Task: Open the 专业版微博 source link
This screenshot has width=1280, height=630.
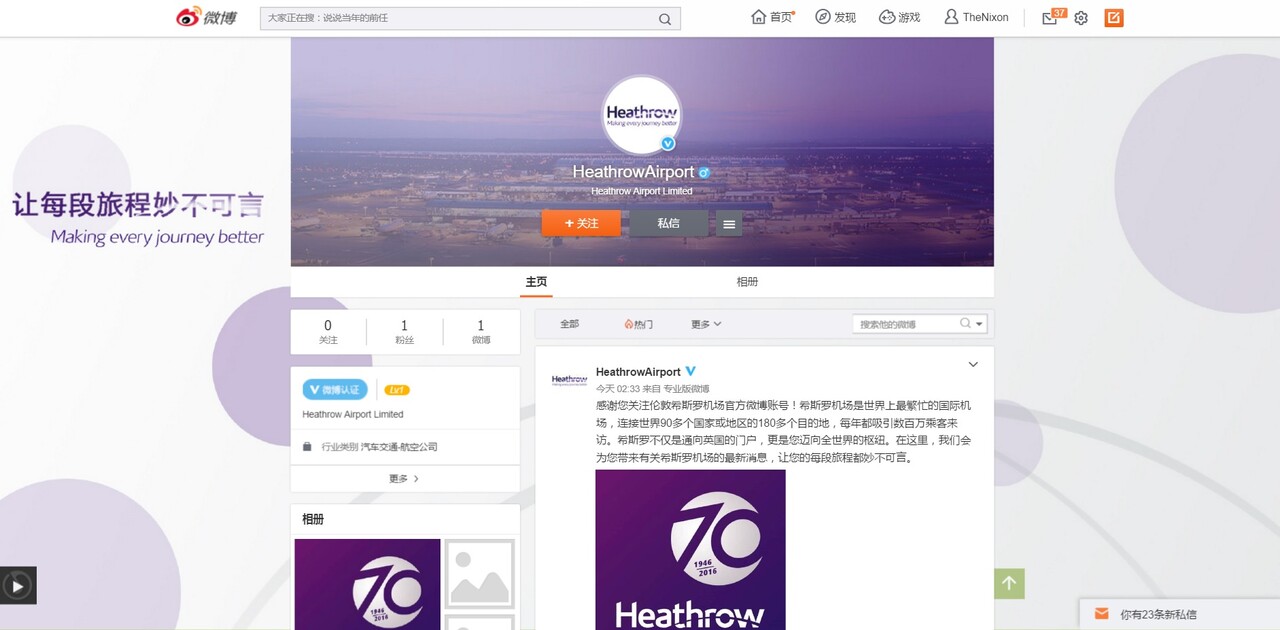Action: coord(686,389)
